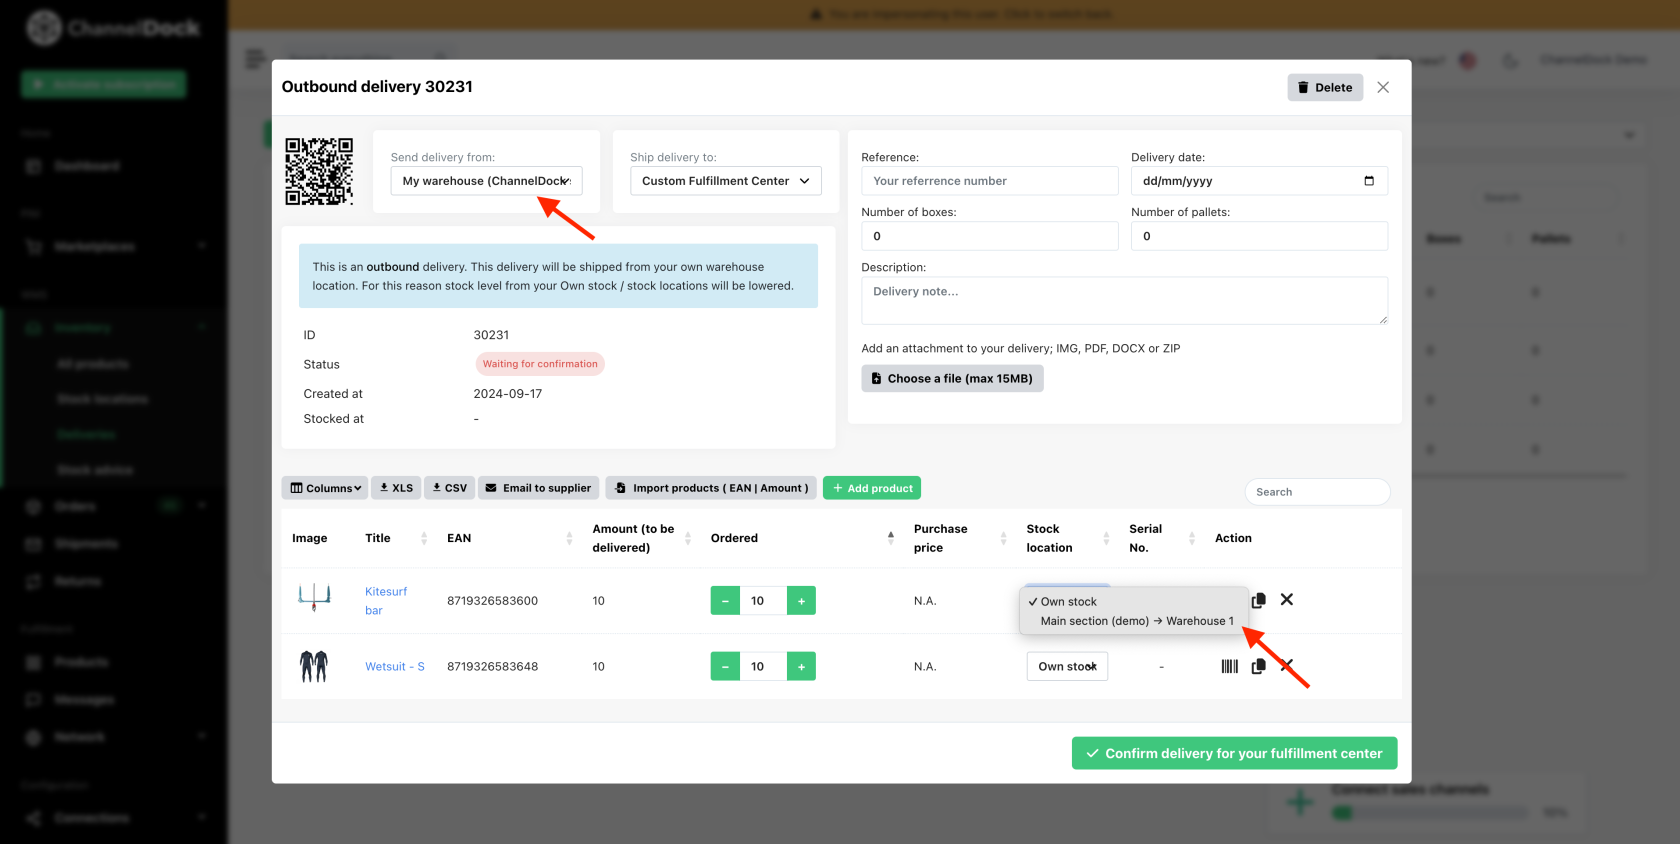1680x844 pixels.
Task: Open the Ship delivery to dropdown
Action: tap(726, 181)
